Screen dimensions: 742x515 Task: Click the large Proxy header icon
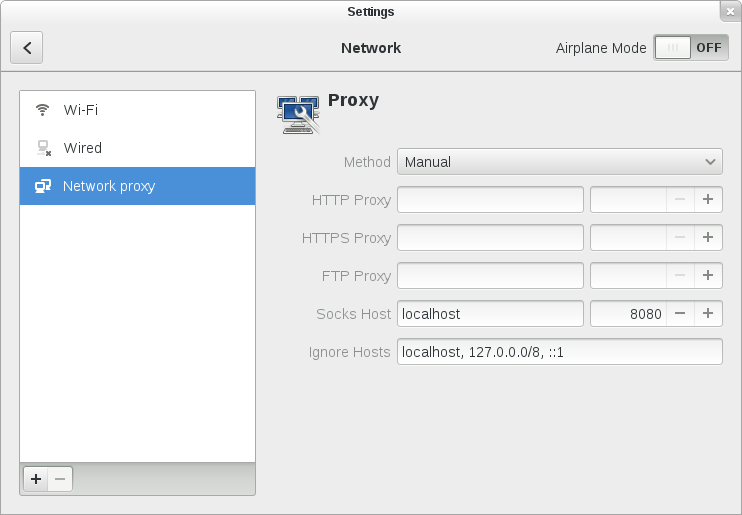pyautogui.click(x=298, y=114)
